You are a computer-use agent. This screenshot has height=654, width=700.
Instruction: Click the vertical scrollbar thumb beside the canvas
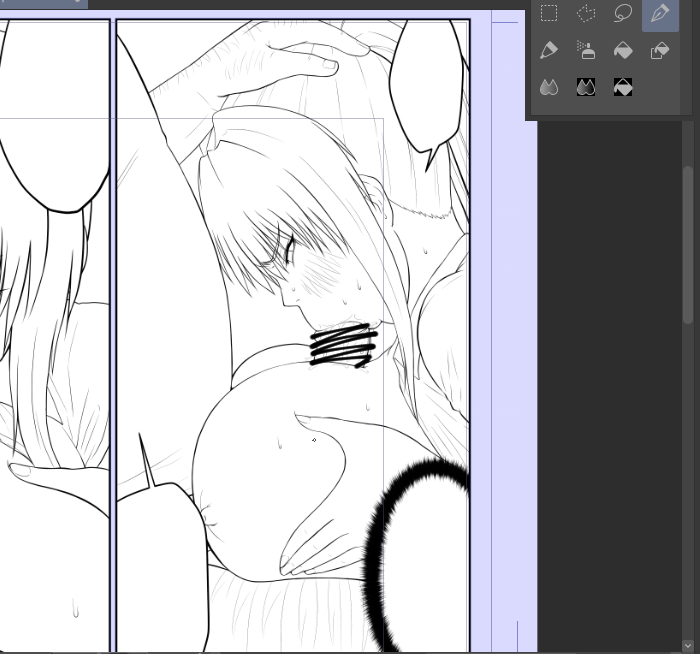(x=688, y=245)
